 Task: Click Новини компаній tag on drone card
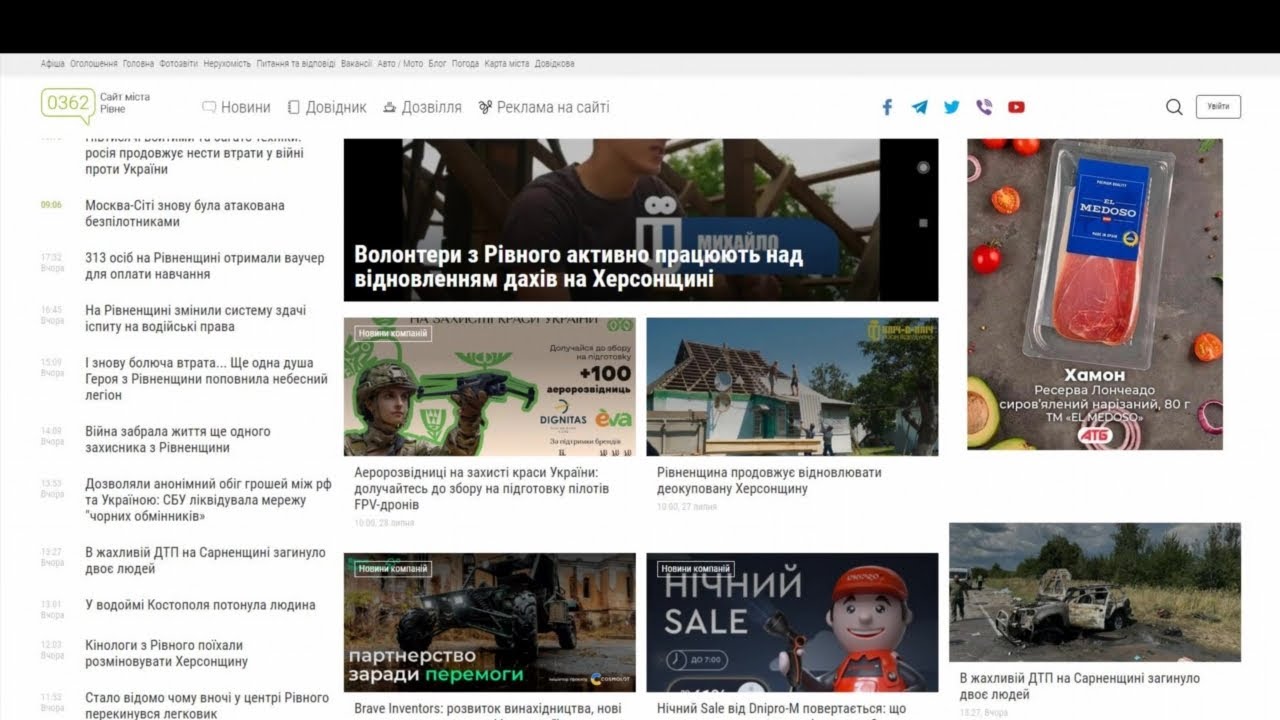pyautogui.click(x=393, y=334)
